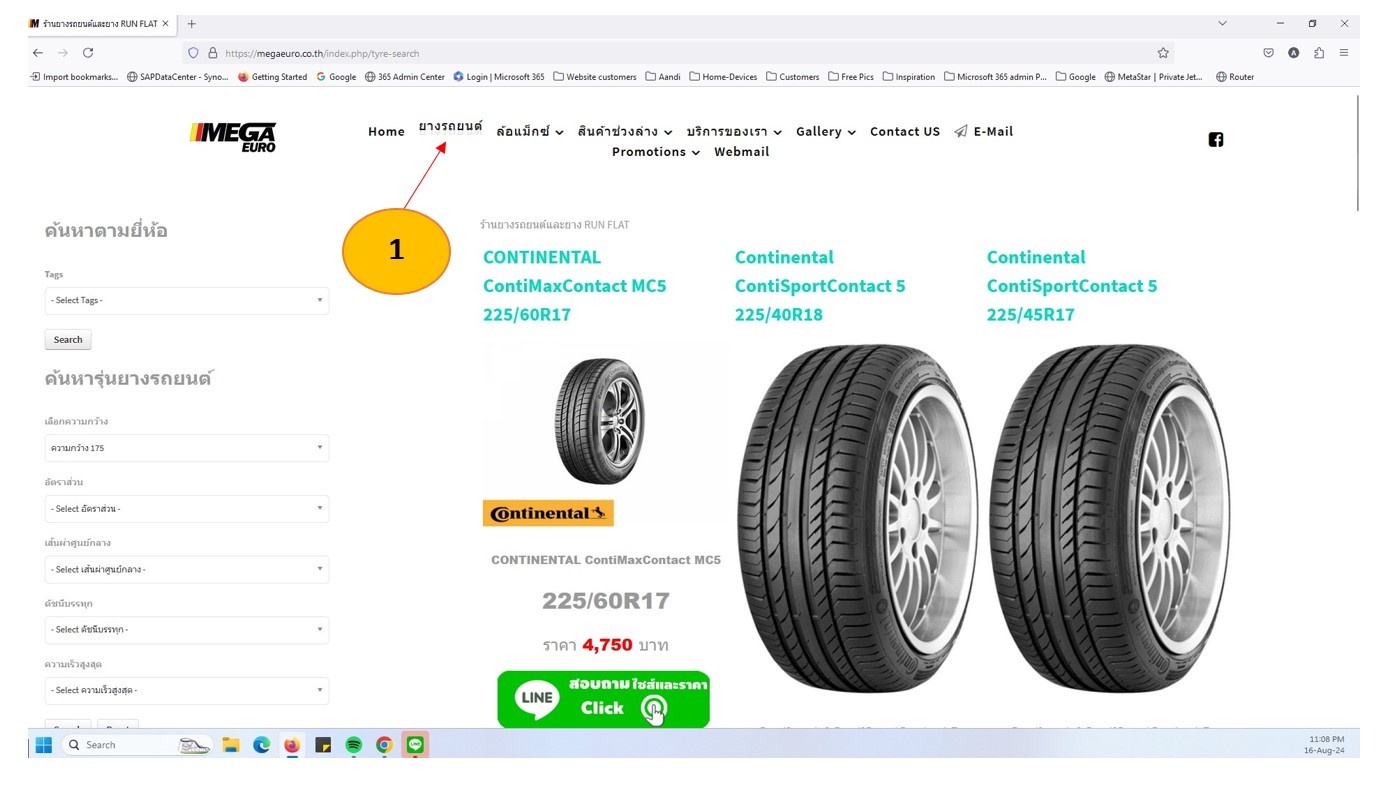Open CONTINENTAL ContiMaxContact MC5 225/60R17 title link
Screen dimensions: 1396x792
[575, 286]
